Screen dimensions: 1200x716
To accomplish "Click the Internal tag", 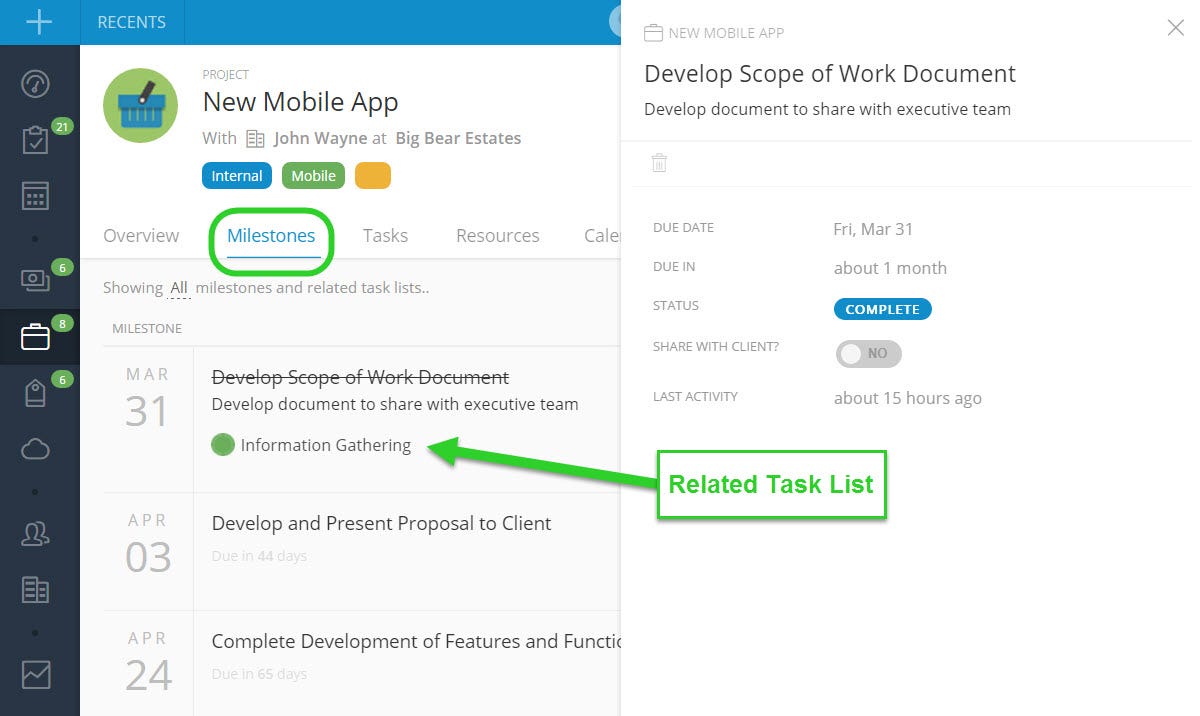I will pos(237,176).
